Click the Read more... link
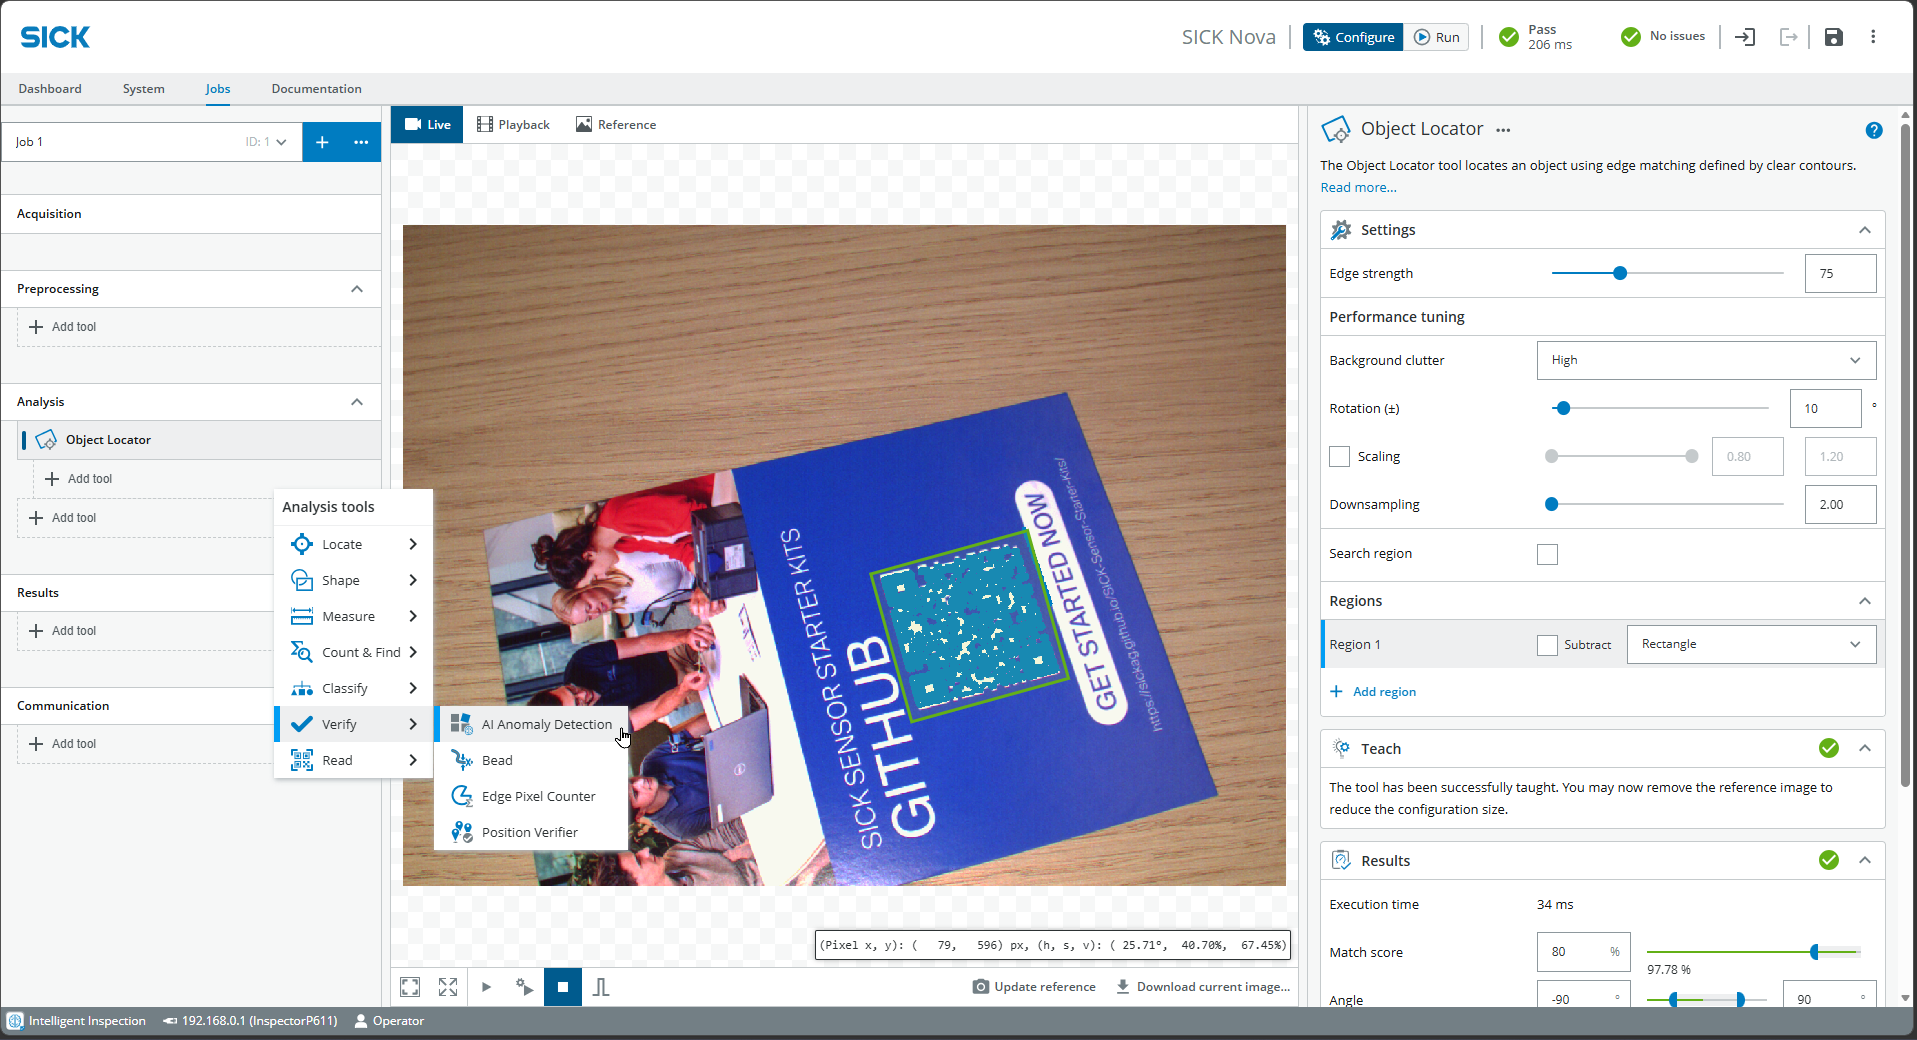This screenshot has width=1917, height=1040. [1358, 188]
